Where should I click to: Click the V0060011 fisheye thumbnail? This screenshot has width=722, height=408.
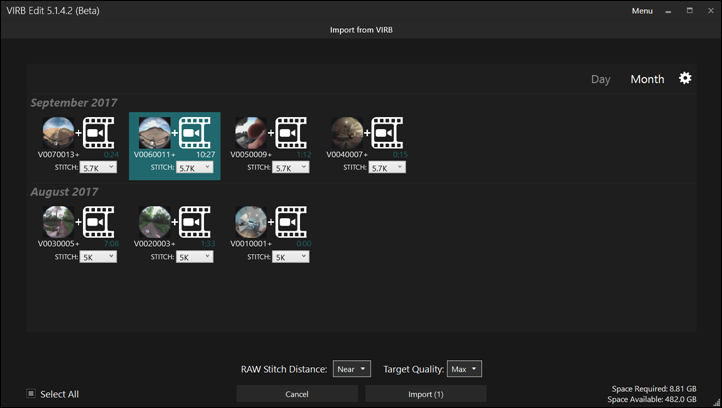click(x=155, y=133)
